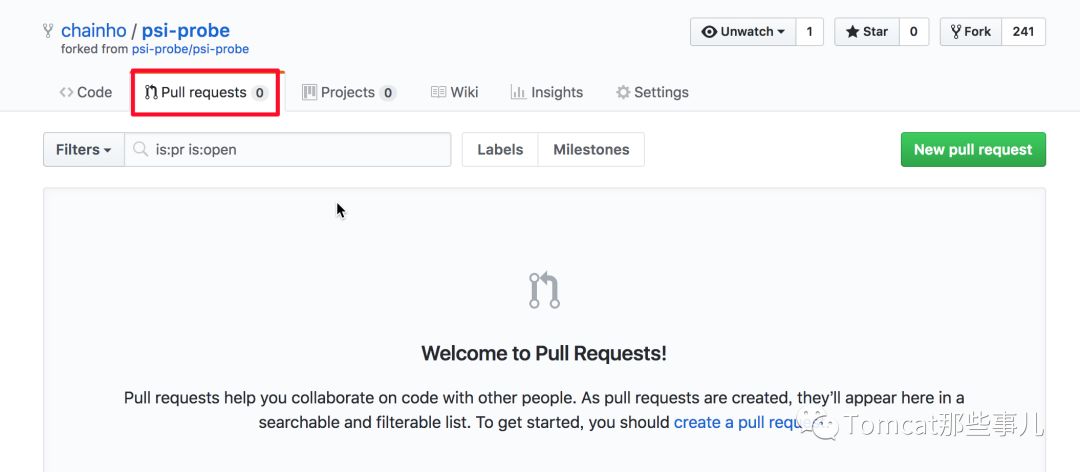Click the Settings gear icon
This screenshot has width=1080, height=472.
(x=623, y=92)
